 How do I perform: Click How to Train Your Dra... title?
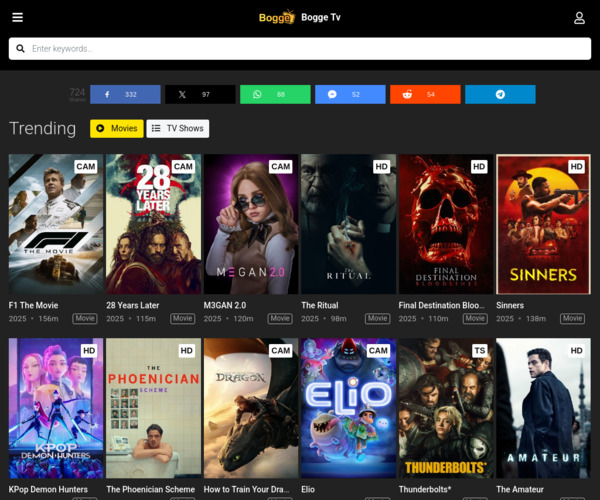coord(246,489)
